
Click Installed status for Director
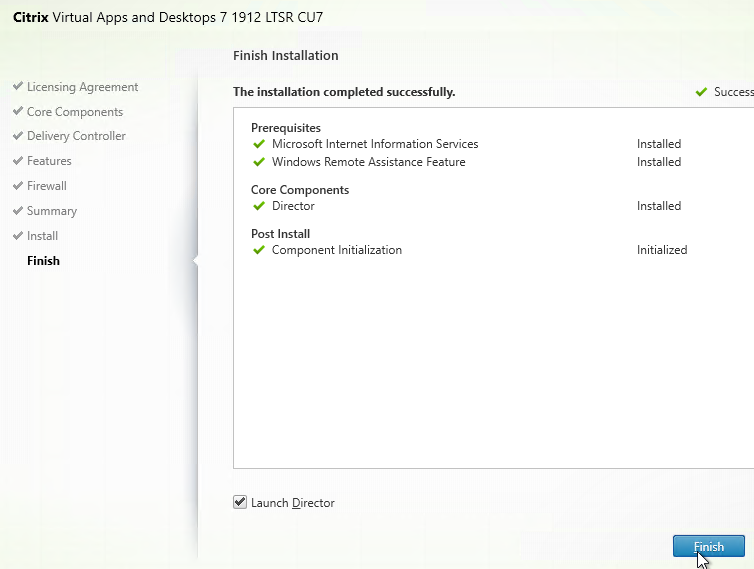pos(659,206)
